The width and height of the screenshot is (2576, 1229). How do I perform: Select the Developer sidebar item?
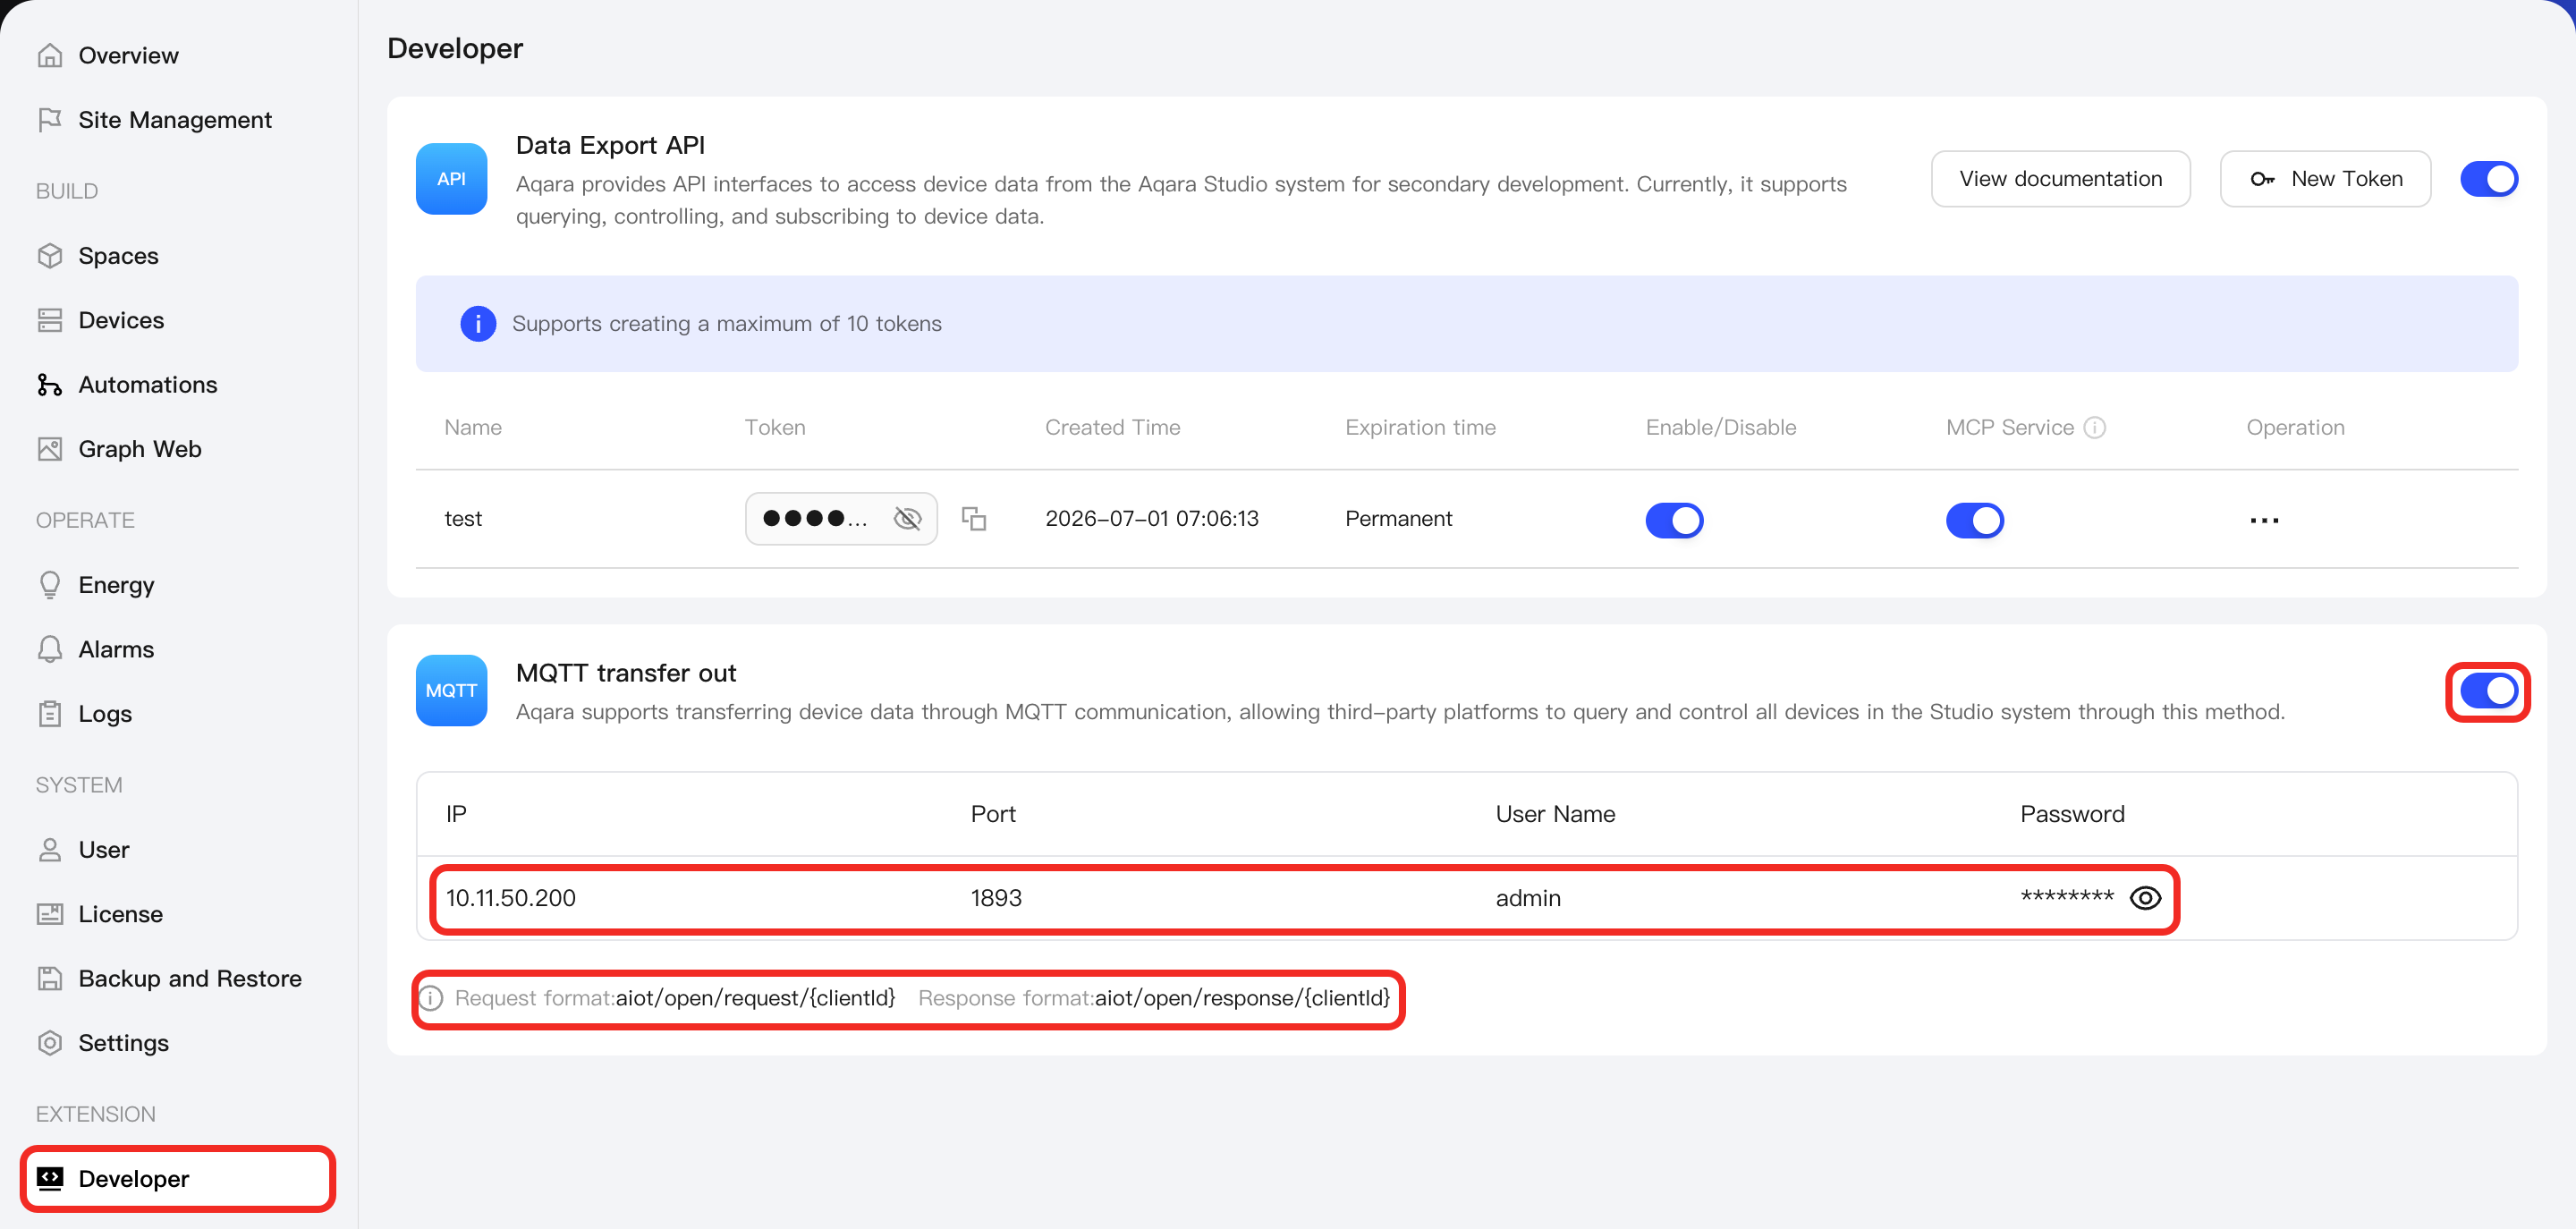[179, 1178]
